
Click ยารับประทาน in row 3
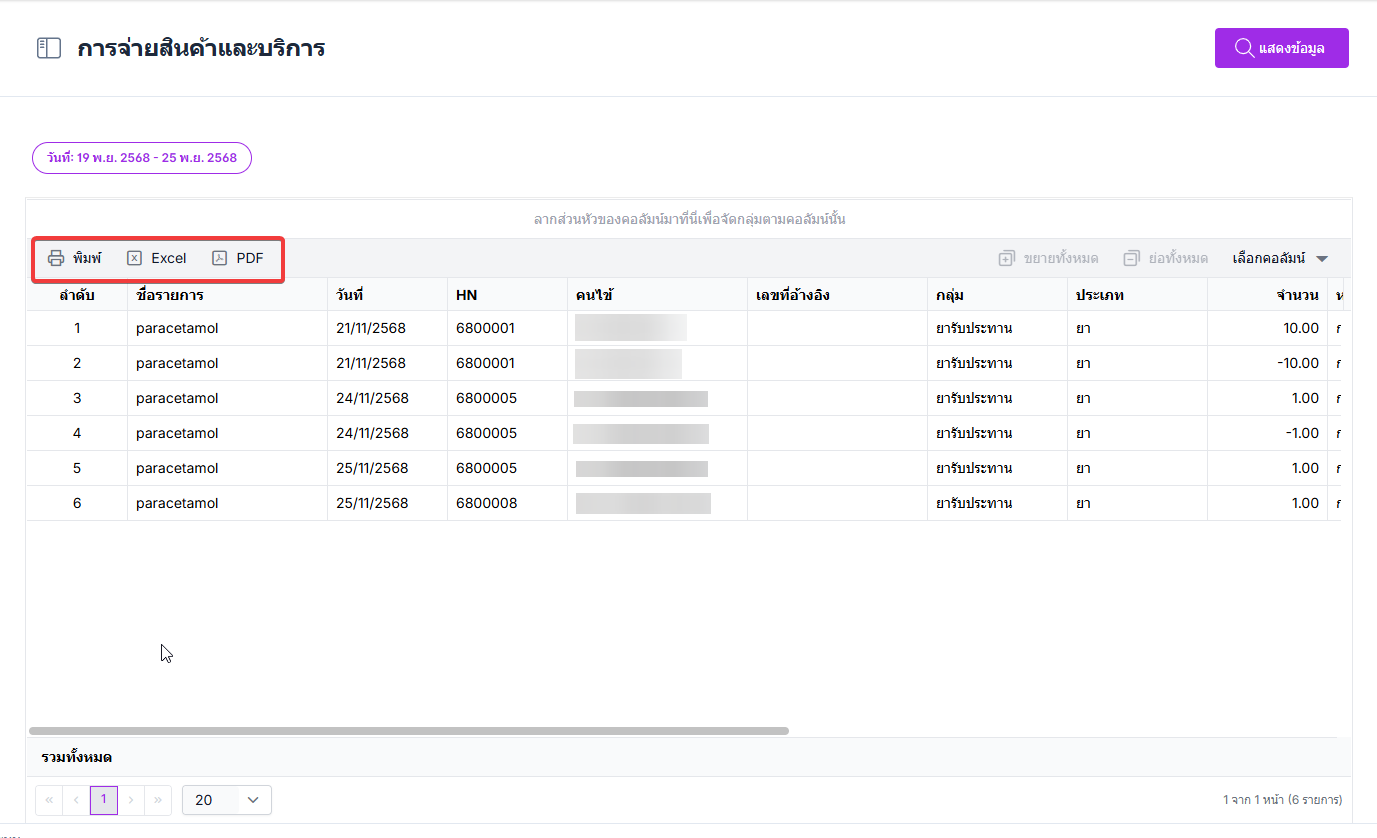click(974, 398)
